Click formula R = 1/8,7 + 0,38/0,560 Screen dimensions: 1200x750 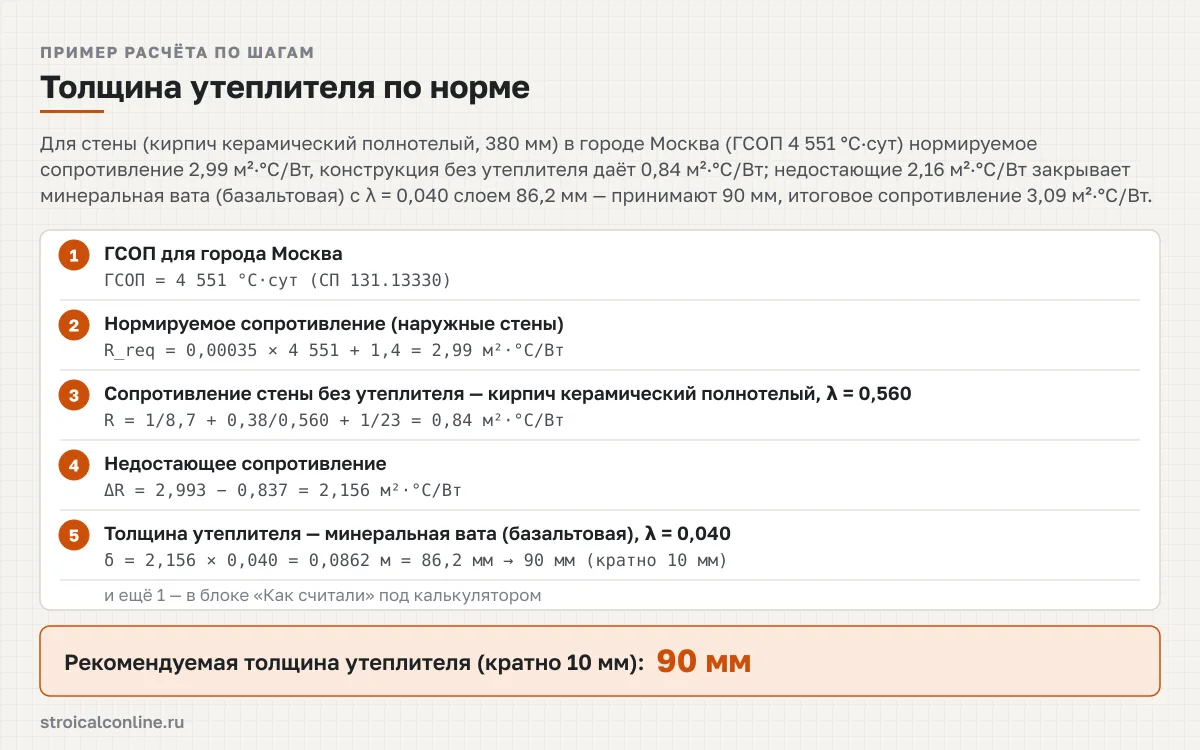334,420
